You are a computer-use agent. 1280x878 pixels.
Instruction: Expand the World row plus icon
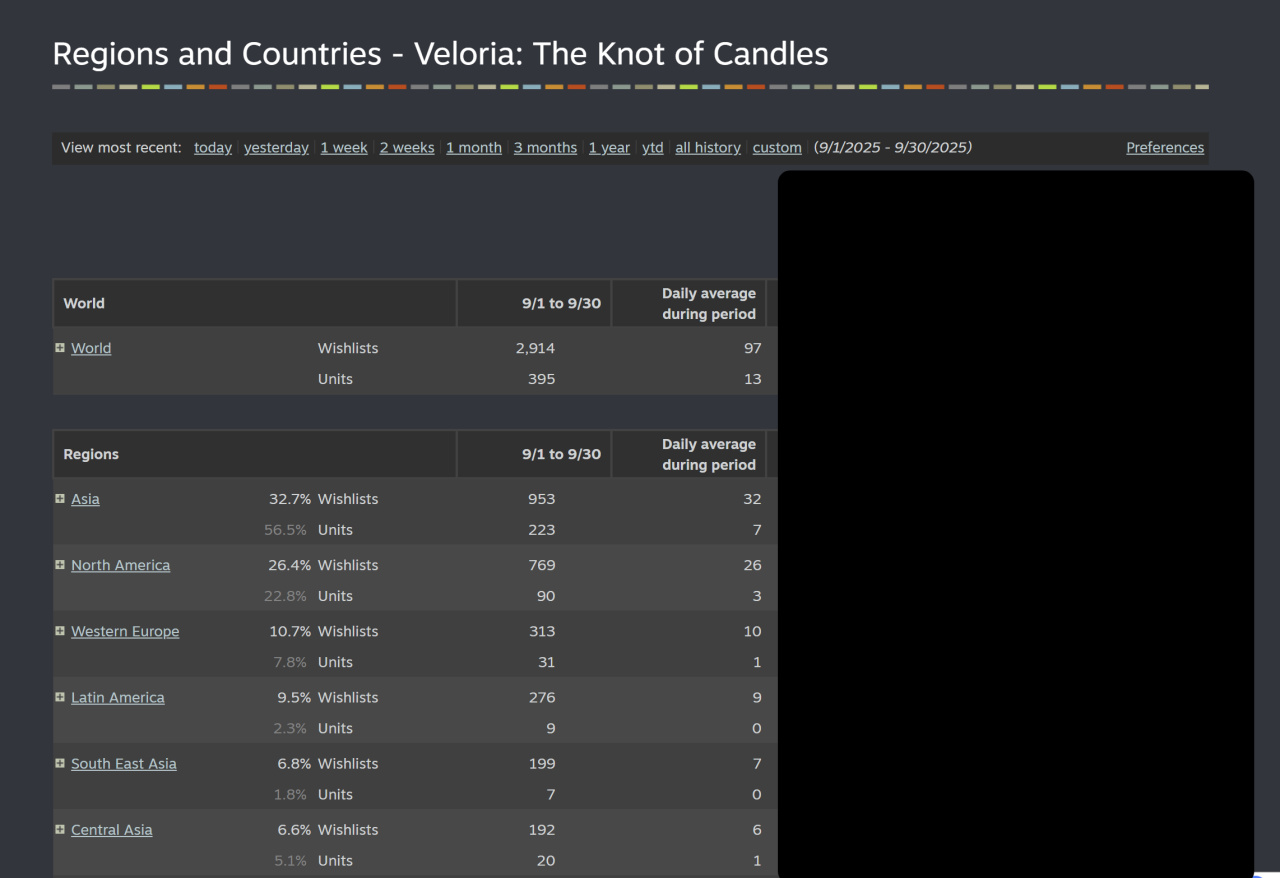(60, 348)
